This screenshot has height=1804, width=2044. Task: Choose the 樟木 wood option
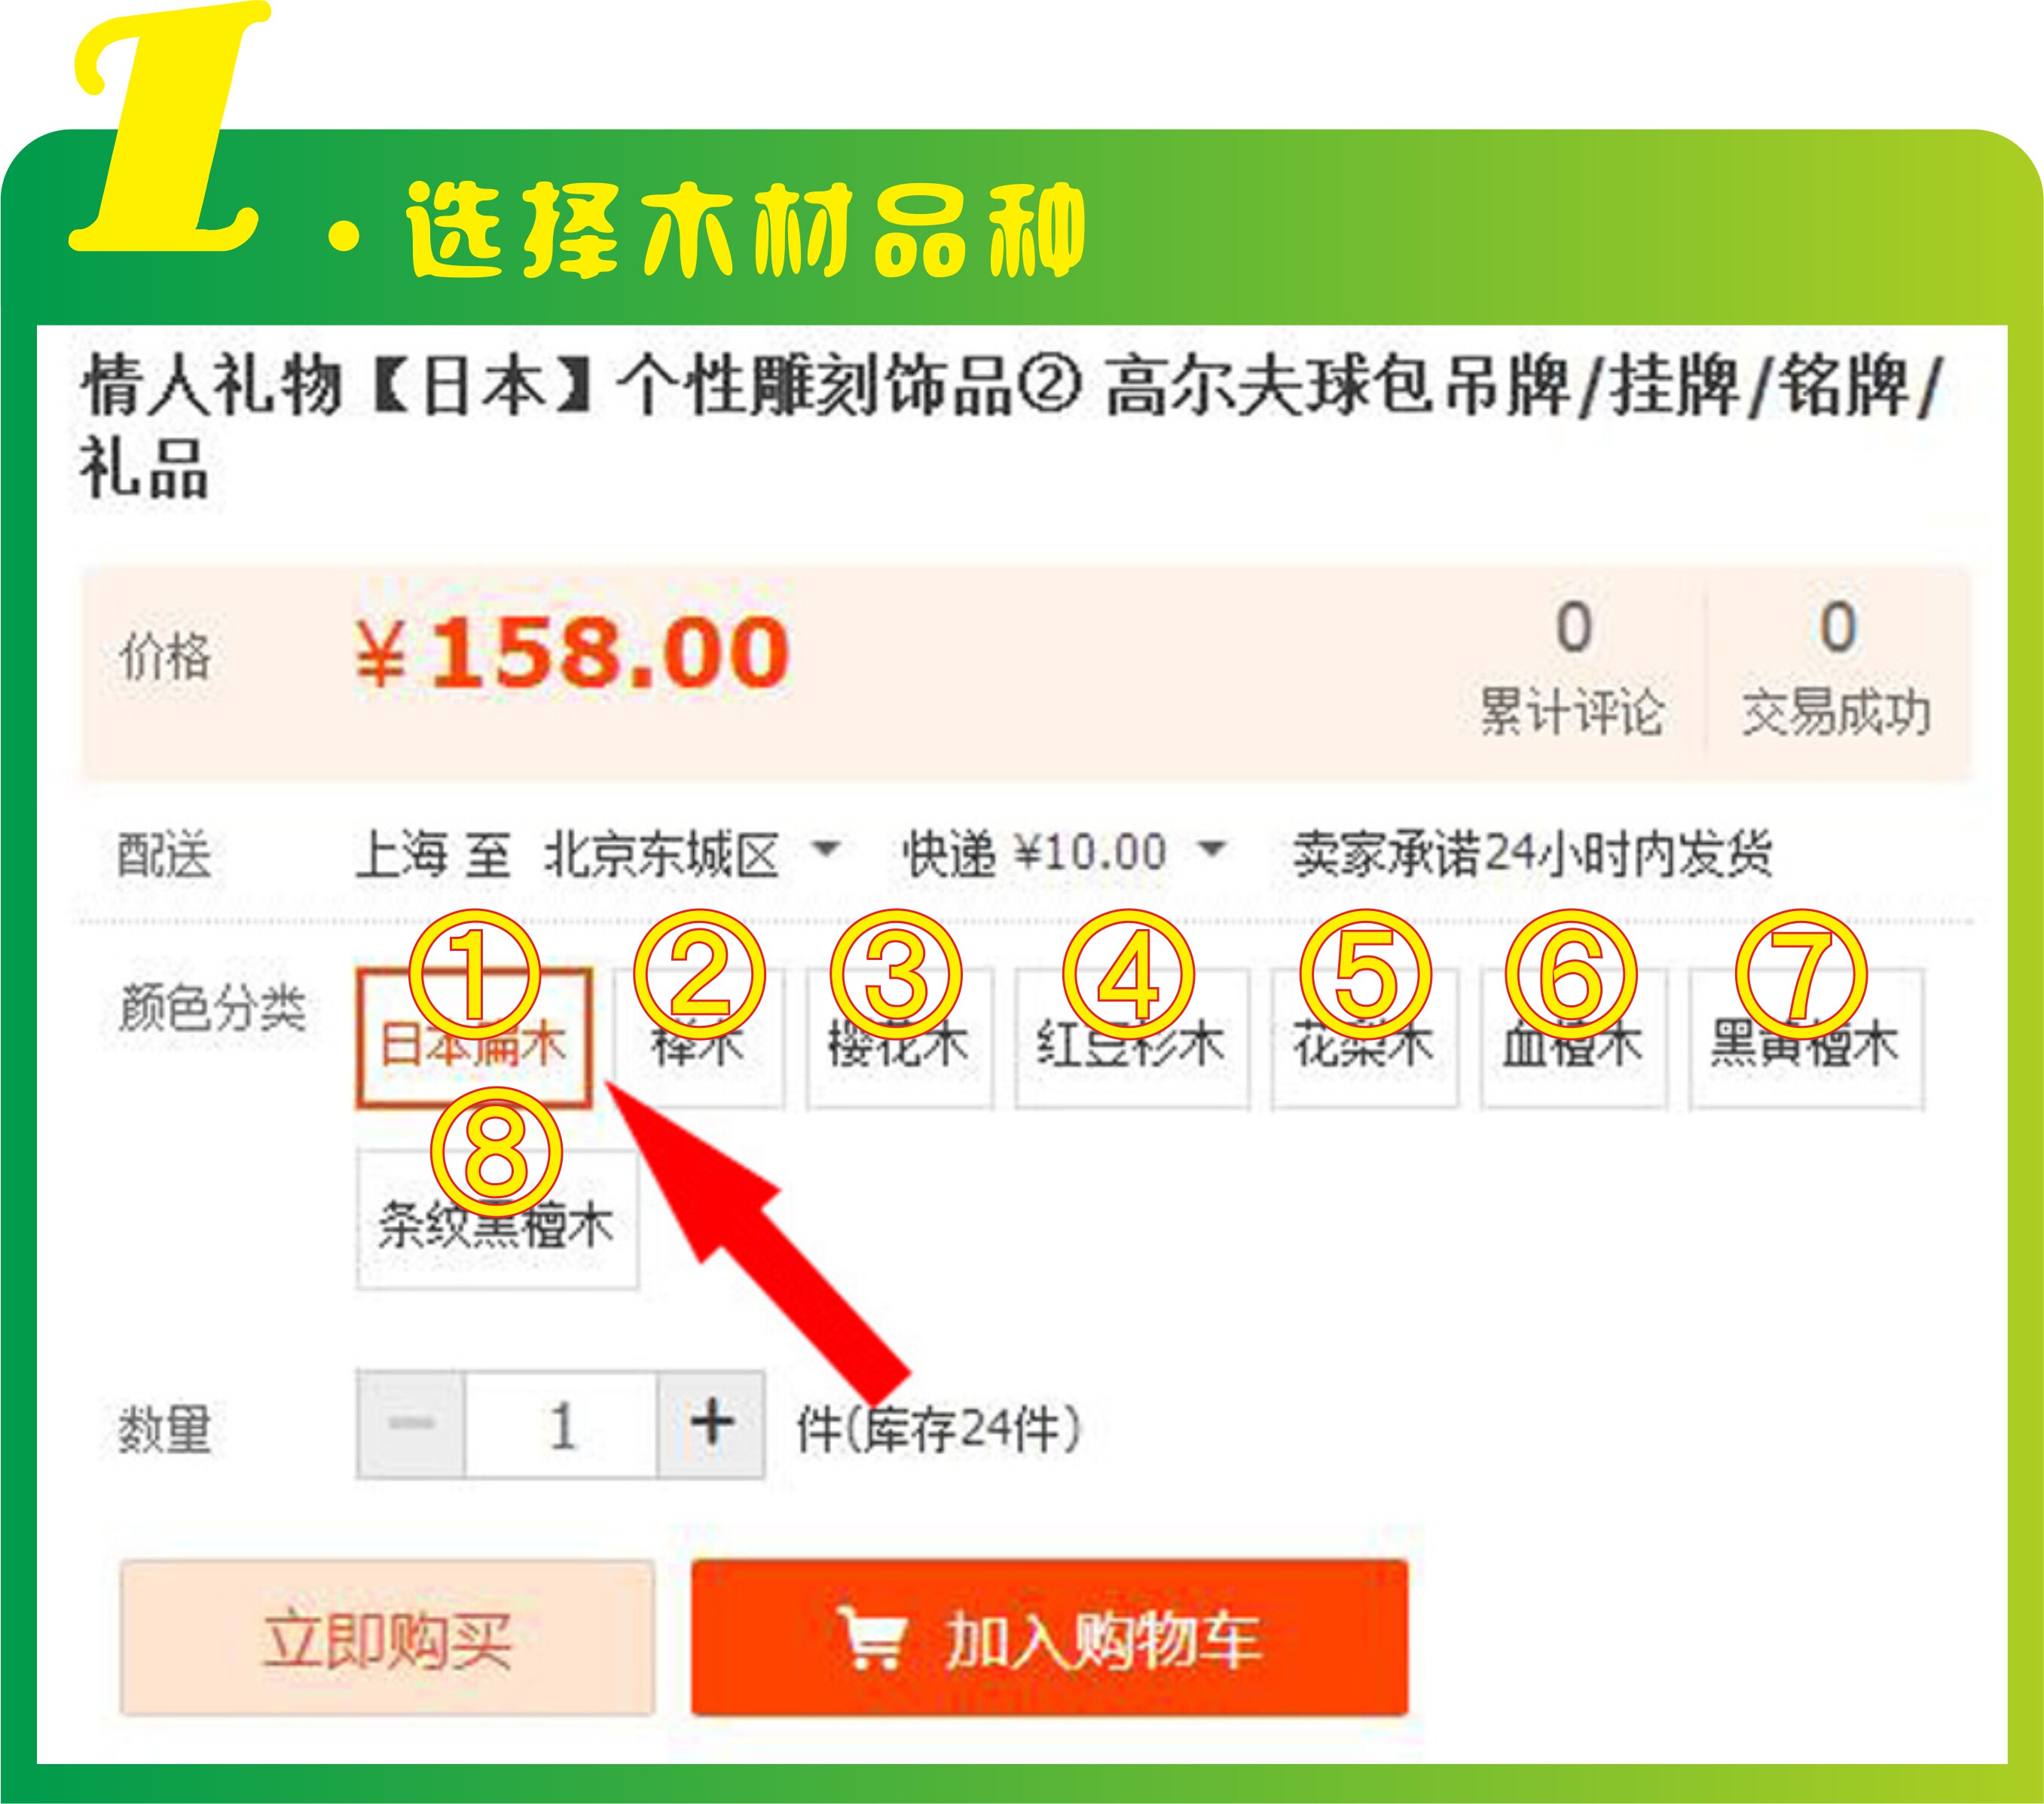(x=699, y=1038)
